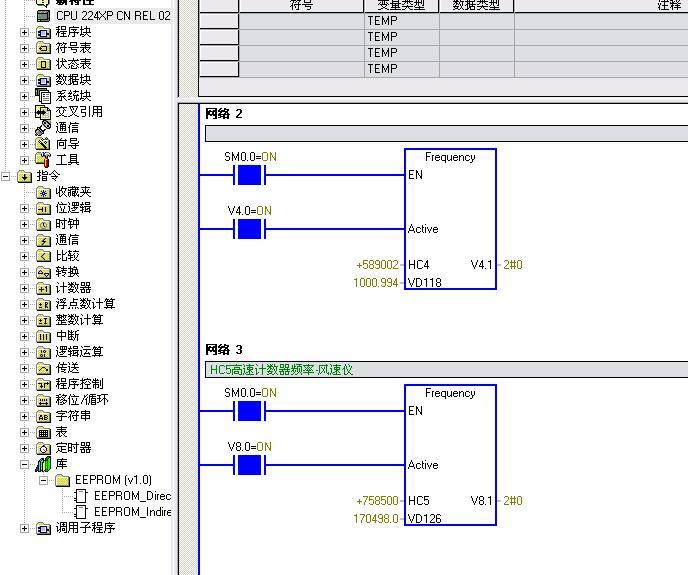Click the 时钟 clock instruction icon
The image size is (688, 575).
[43, 224]
